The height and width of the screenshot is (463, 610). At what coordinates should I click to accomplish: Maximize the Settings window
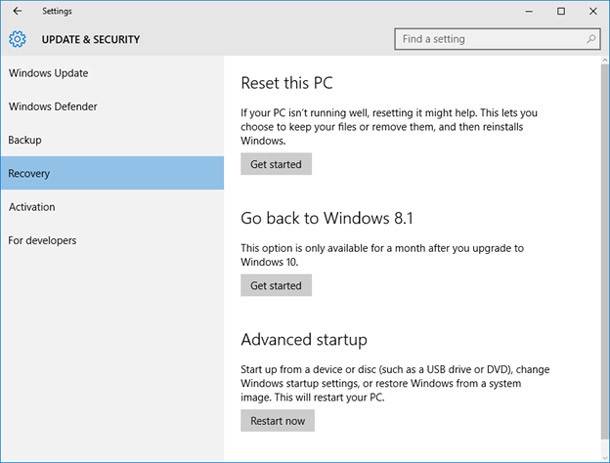point(561,11)
